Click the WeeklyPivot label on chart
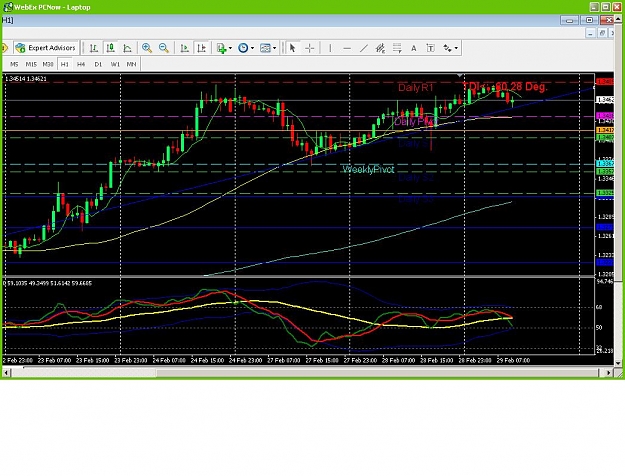 pos(368,169)
